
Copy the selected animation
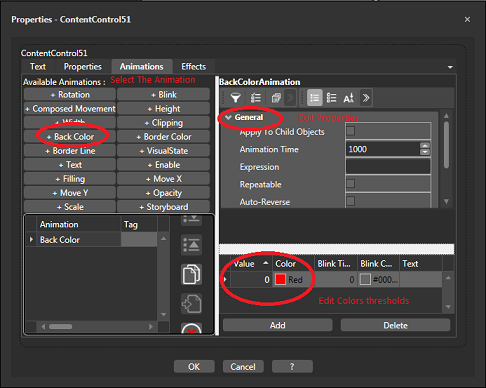(x=191, y=274)
